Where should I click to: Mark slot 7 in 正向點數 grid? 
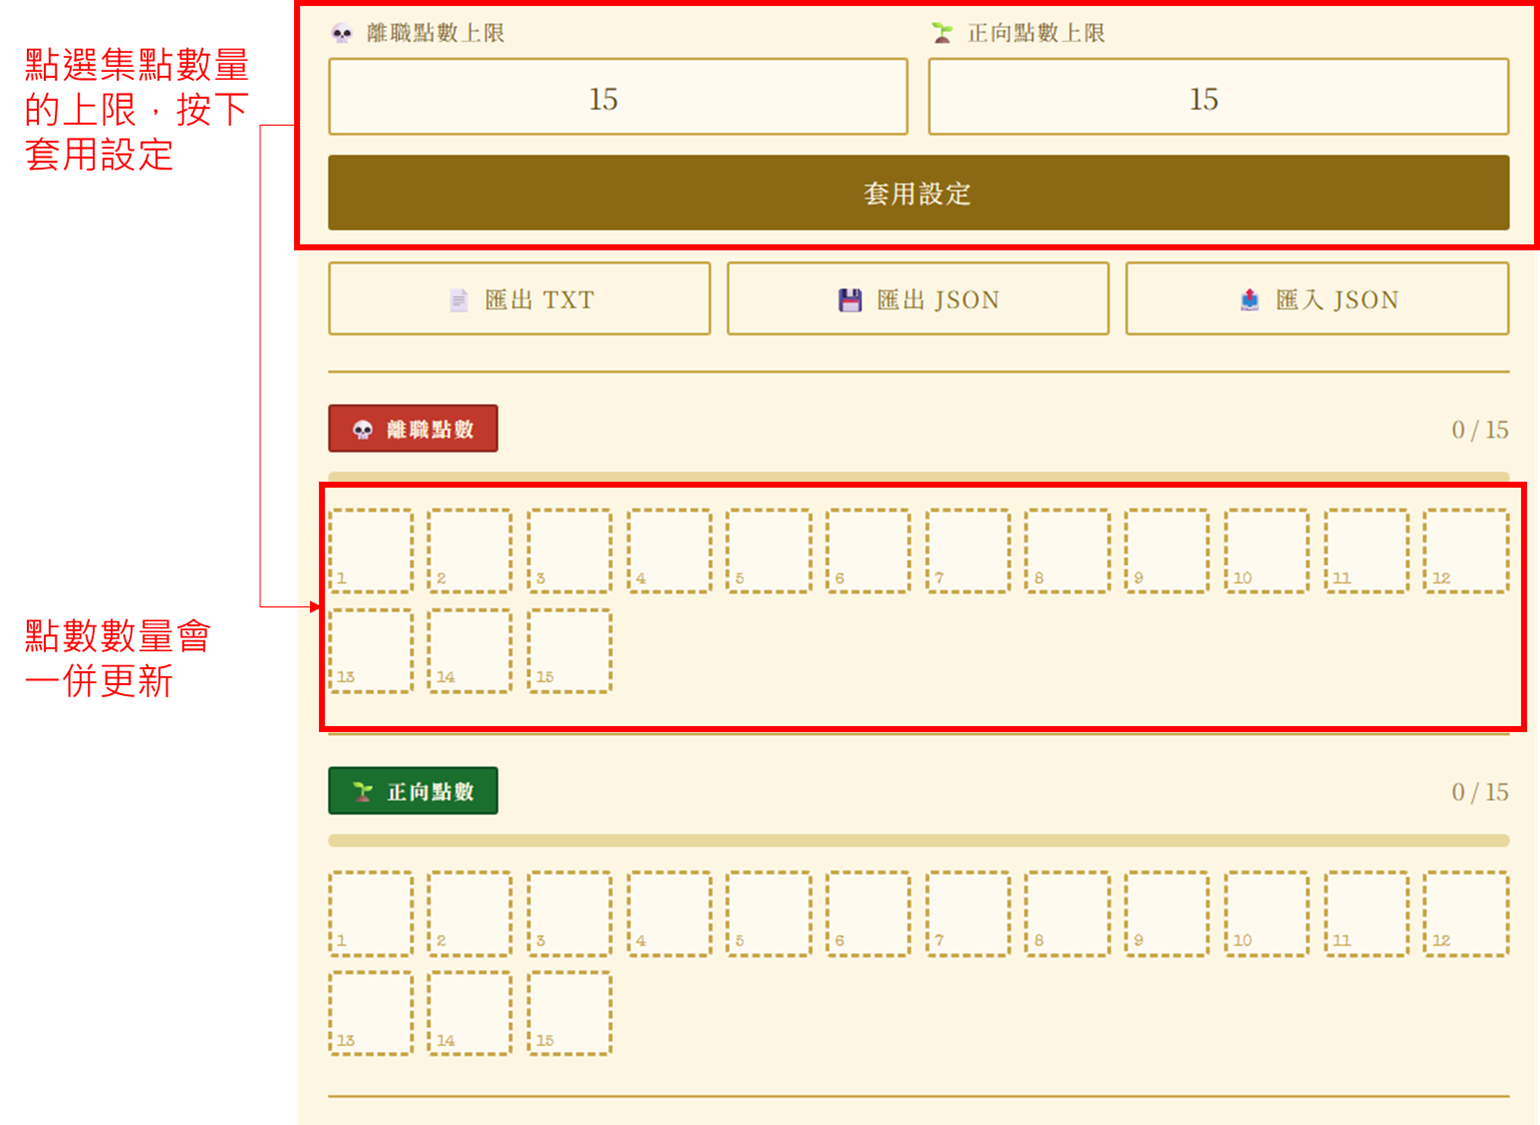(968, 914)
